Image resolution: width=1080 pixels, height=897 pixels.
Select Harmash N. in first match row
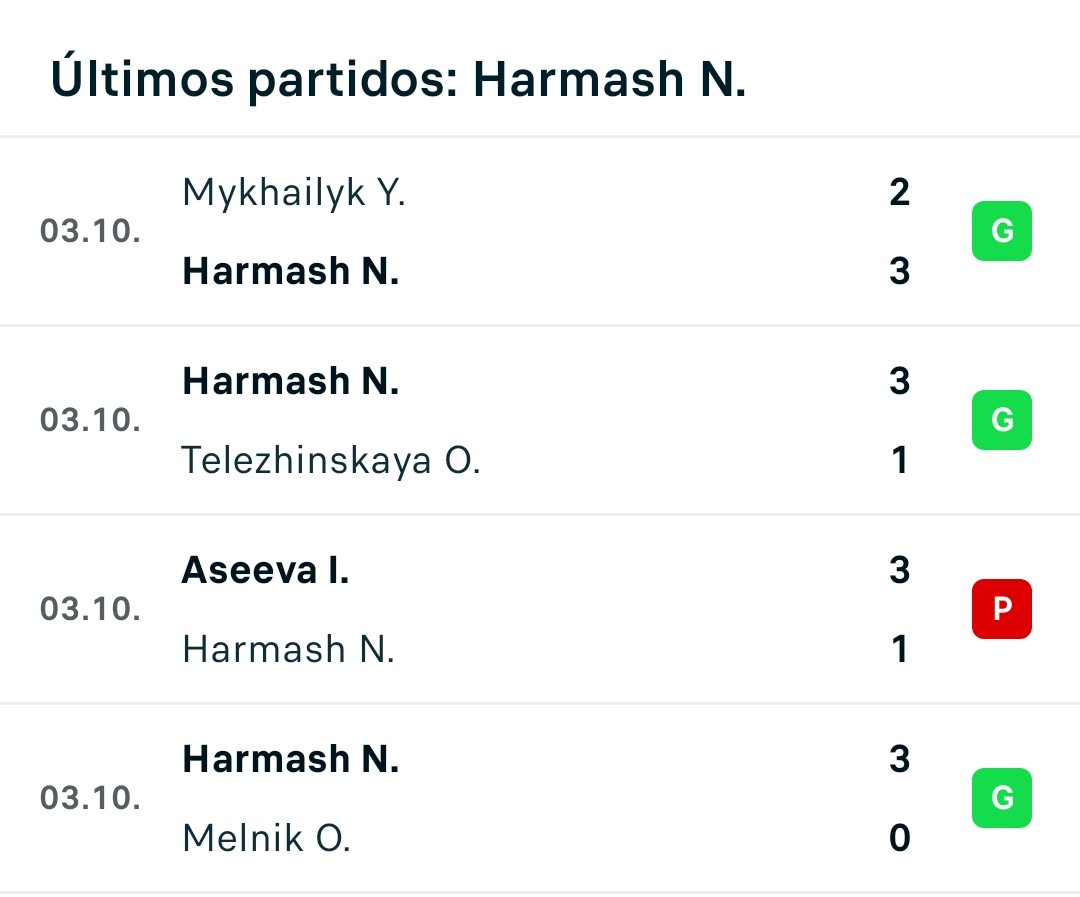tap(291, 271)
